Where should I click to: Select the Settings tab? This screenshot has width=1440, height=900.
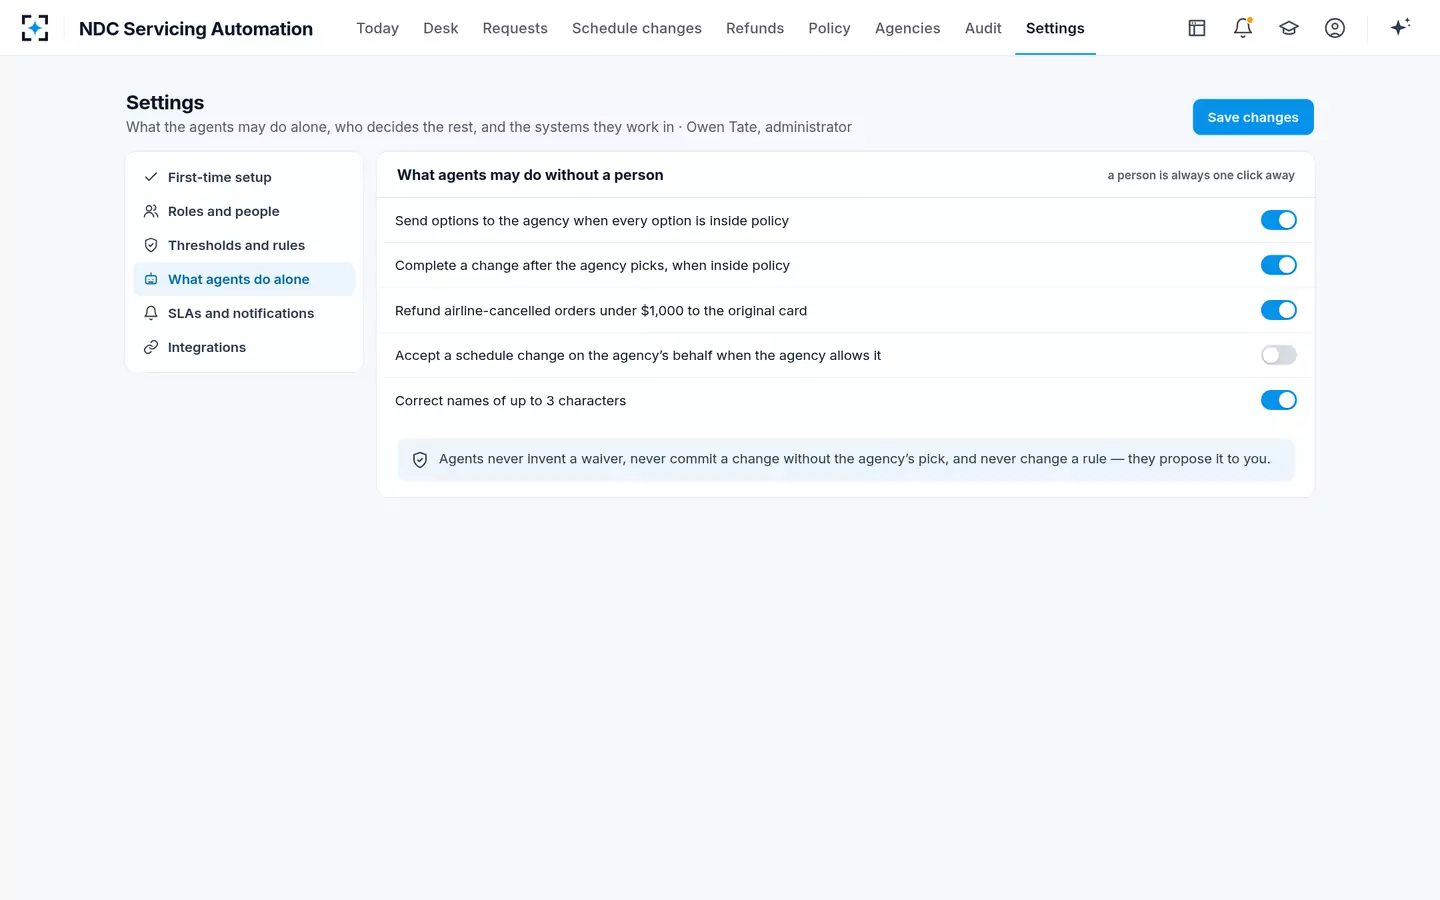click(1055, 28)
